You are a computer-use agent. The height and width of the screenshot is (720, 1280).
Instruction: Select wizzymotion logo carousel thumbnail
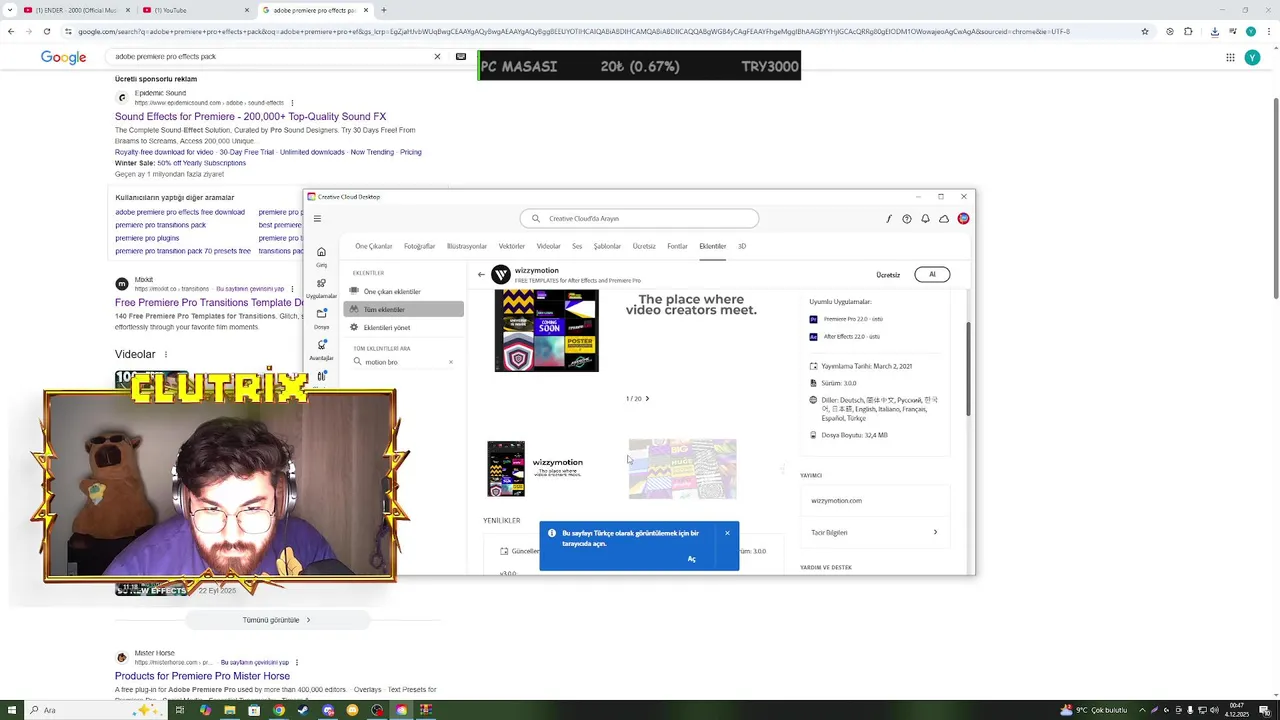(x=535, y=469)
